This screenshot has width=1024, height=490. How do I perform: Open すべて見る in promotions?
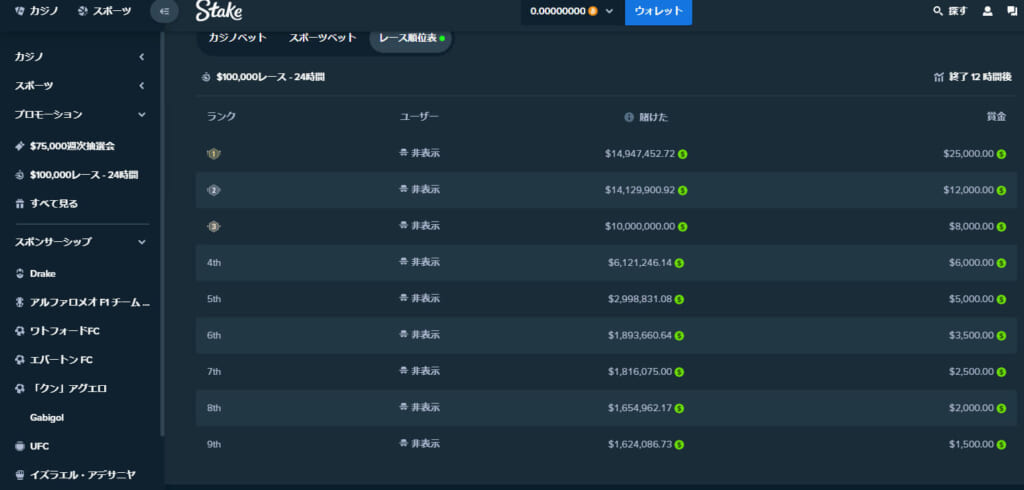[x=47, y=204]
